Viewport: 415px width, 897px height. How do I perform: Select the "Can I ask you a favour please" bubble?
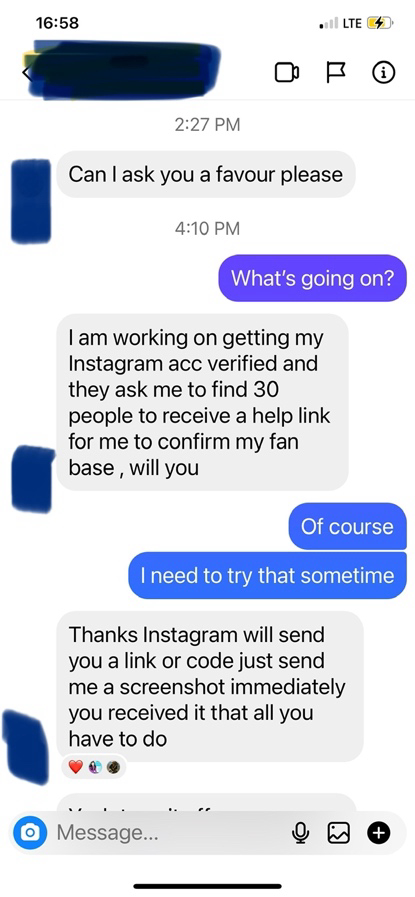point(205,174)
